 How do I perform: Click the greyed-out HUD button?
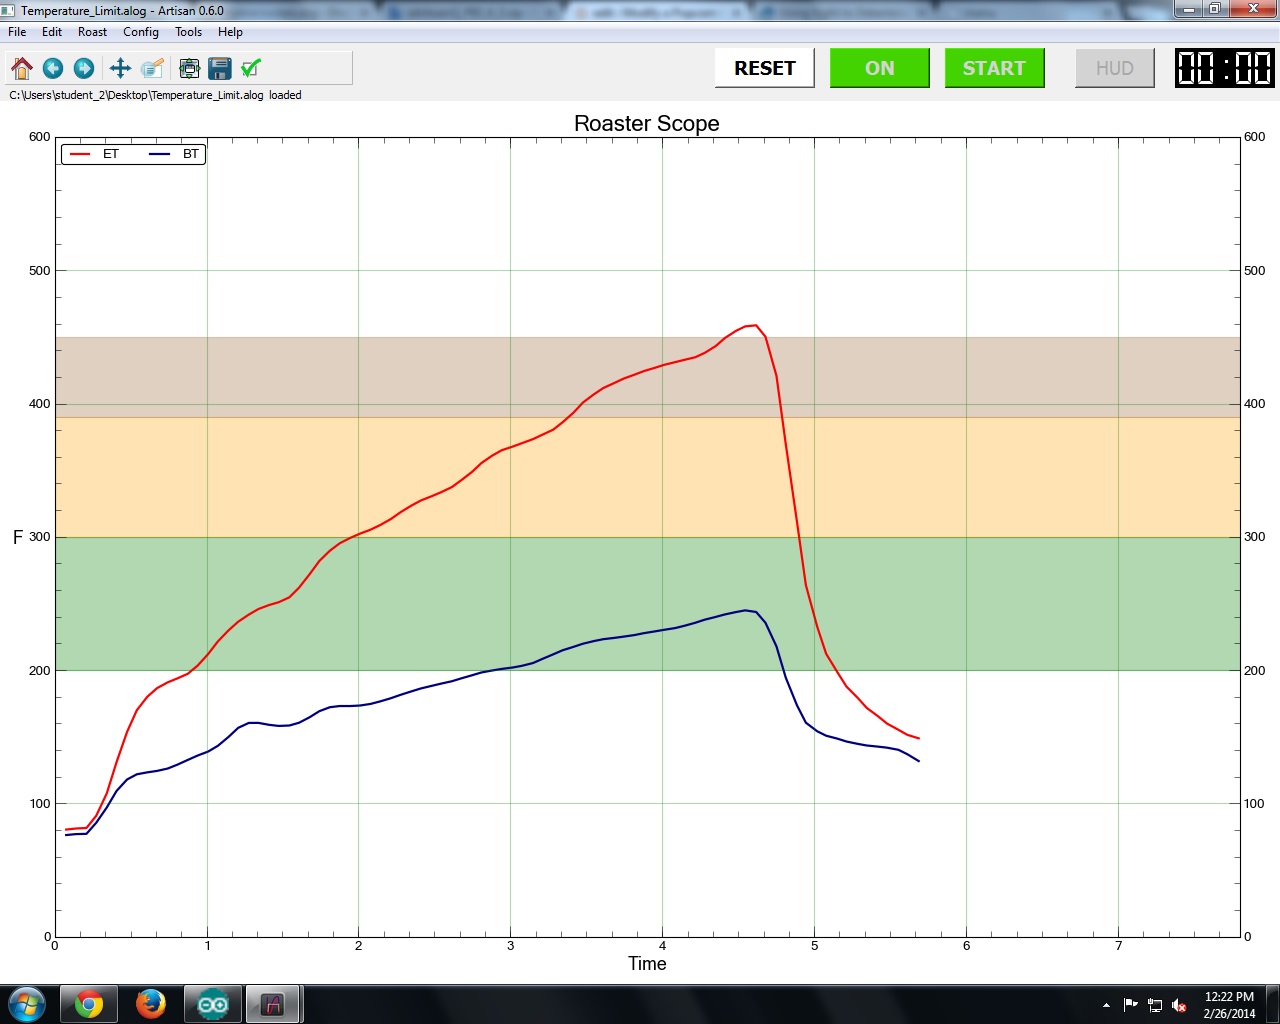point(1115,68)
